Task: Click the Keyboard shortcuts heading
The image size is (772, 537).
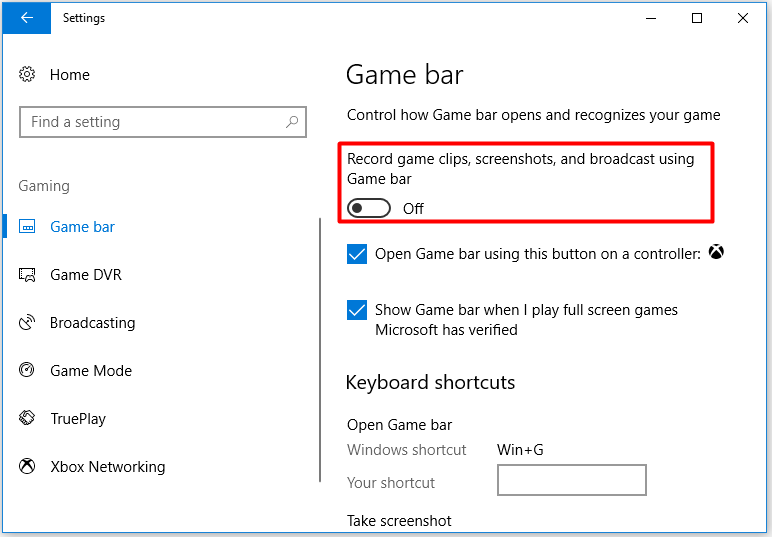Action: pos(430,382)
